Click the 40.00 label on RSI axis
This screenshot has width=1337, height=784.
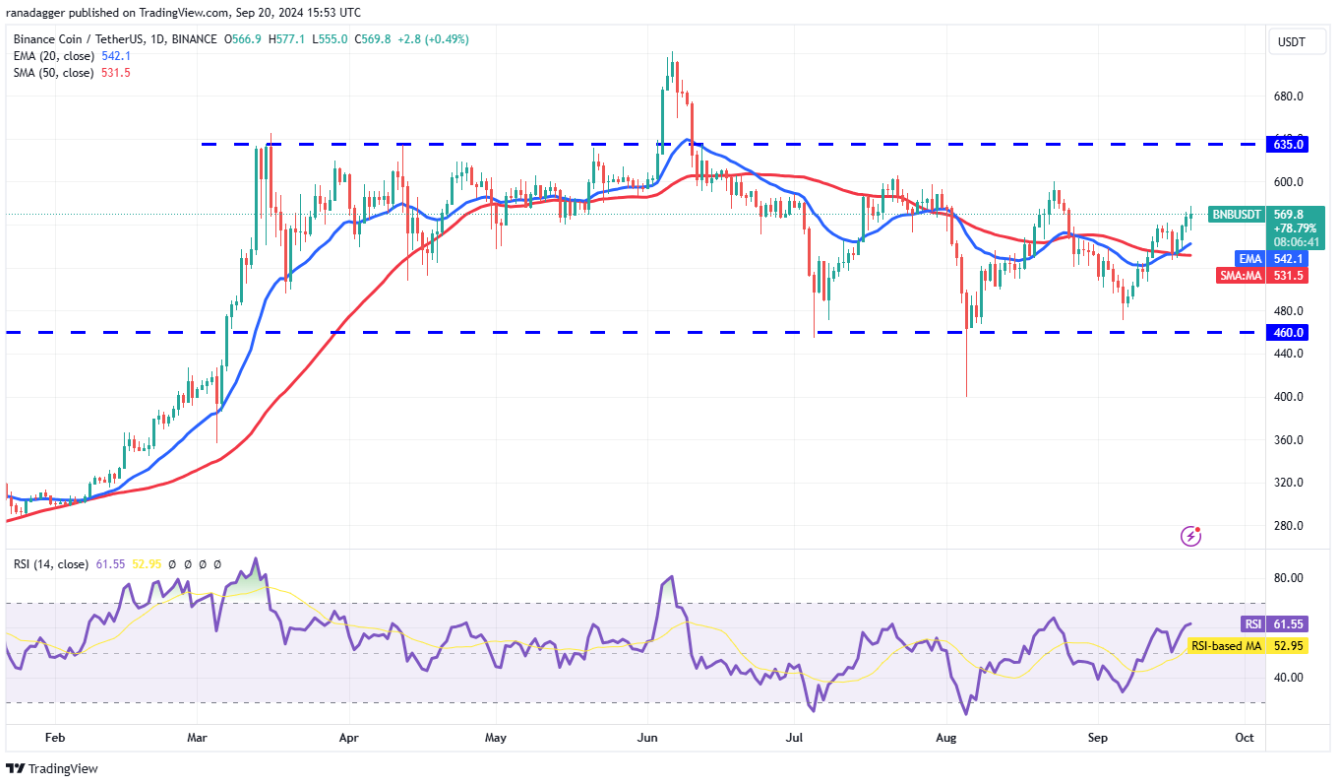coord(1286,677)
